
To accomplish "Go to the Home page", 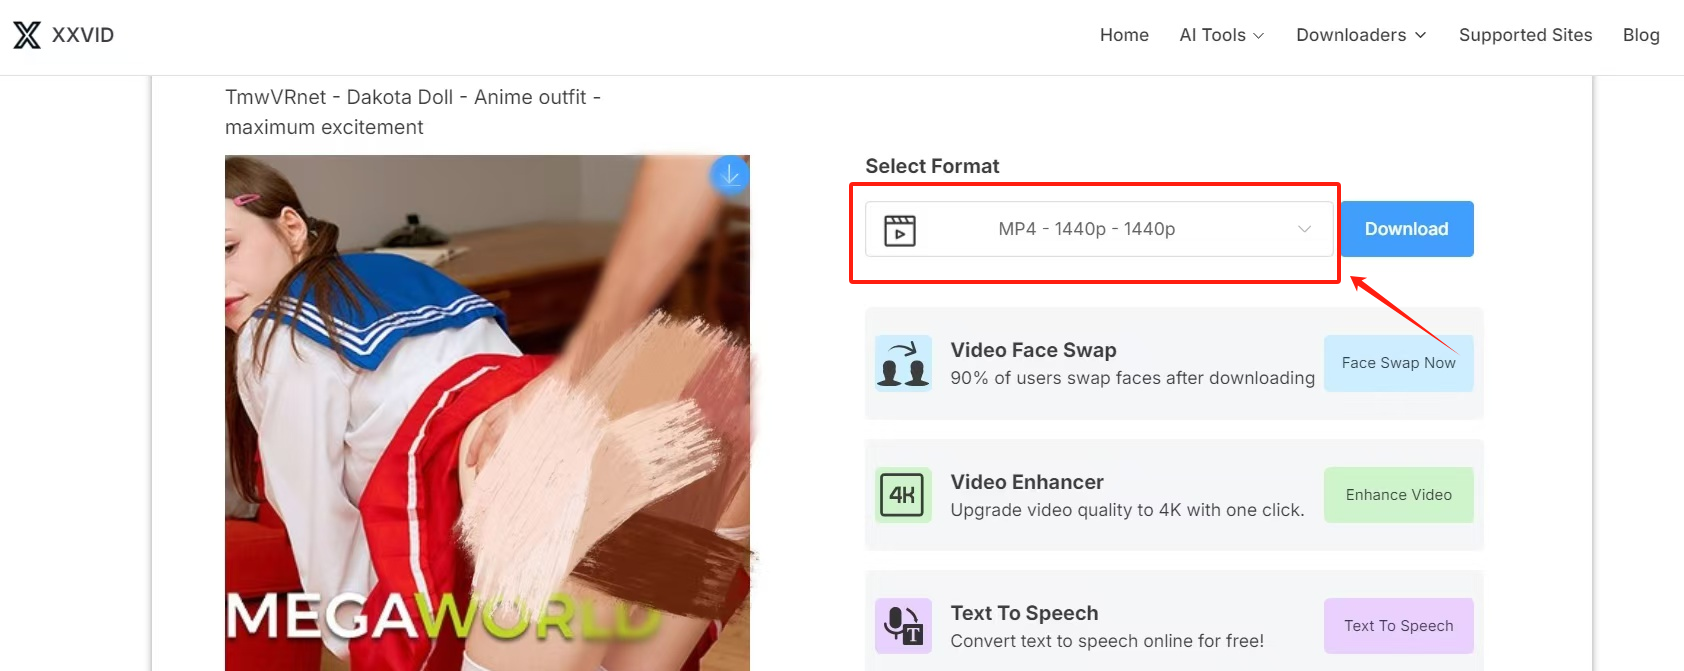I will click(1124, 35).
